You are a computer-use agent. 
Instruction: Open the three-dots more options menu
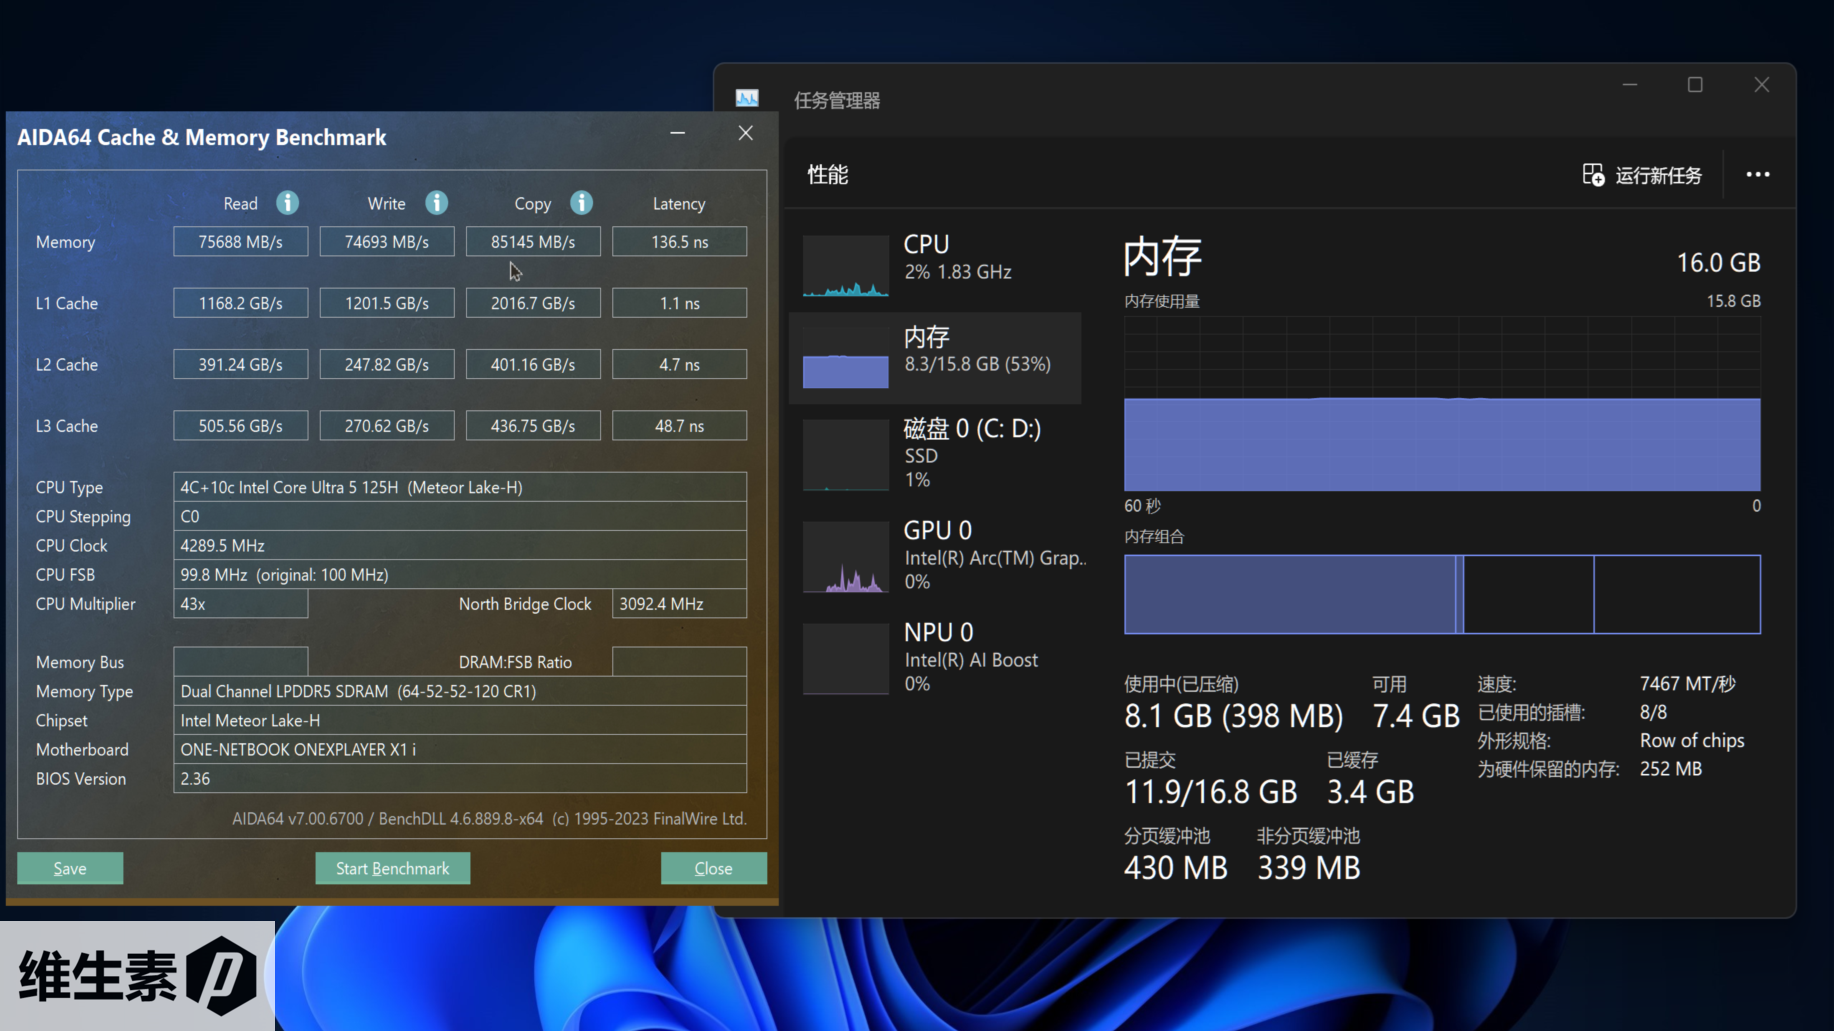[1757, 175]
